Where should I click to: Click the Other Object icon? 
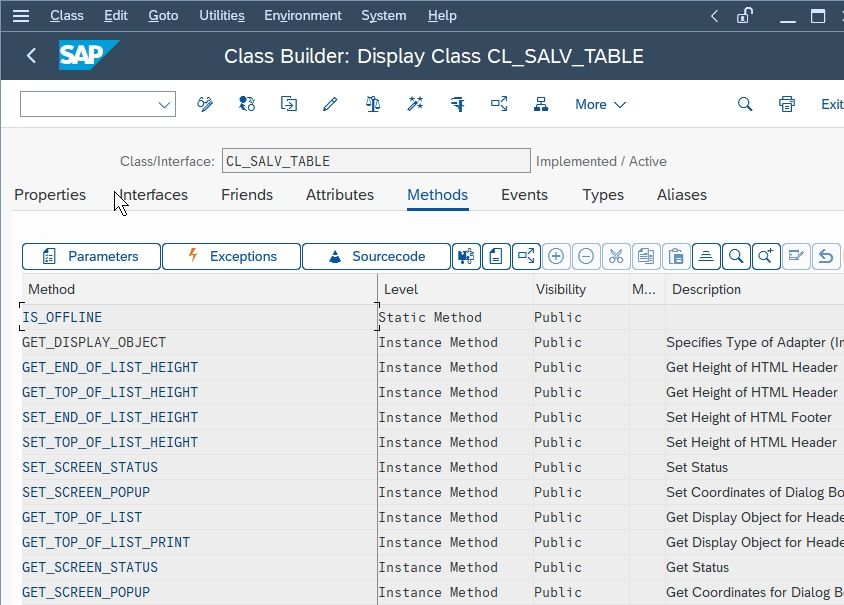tap(289, 104)
